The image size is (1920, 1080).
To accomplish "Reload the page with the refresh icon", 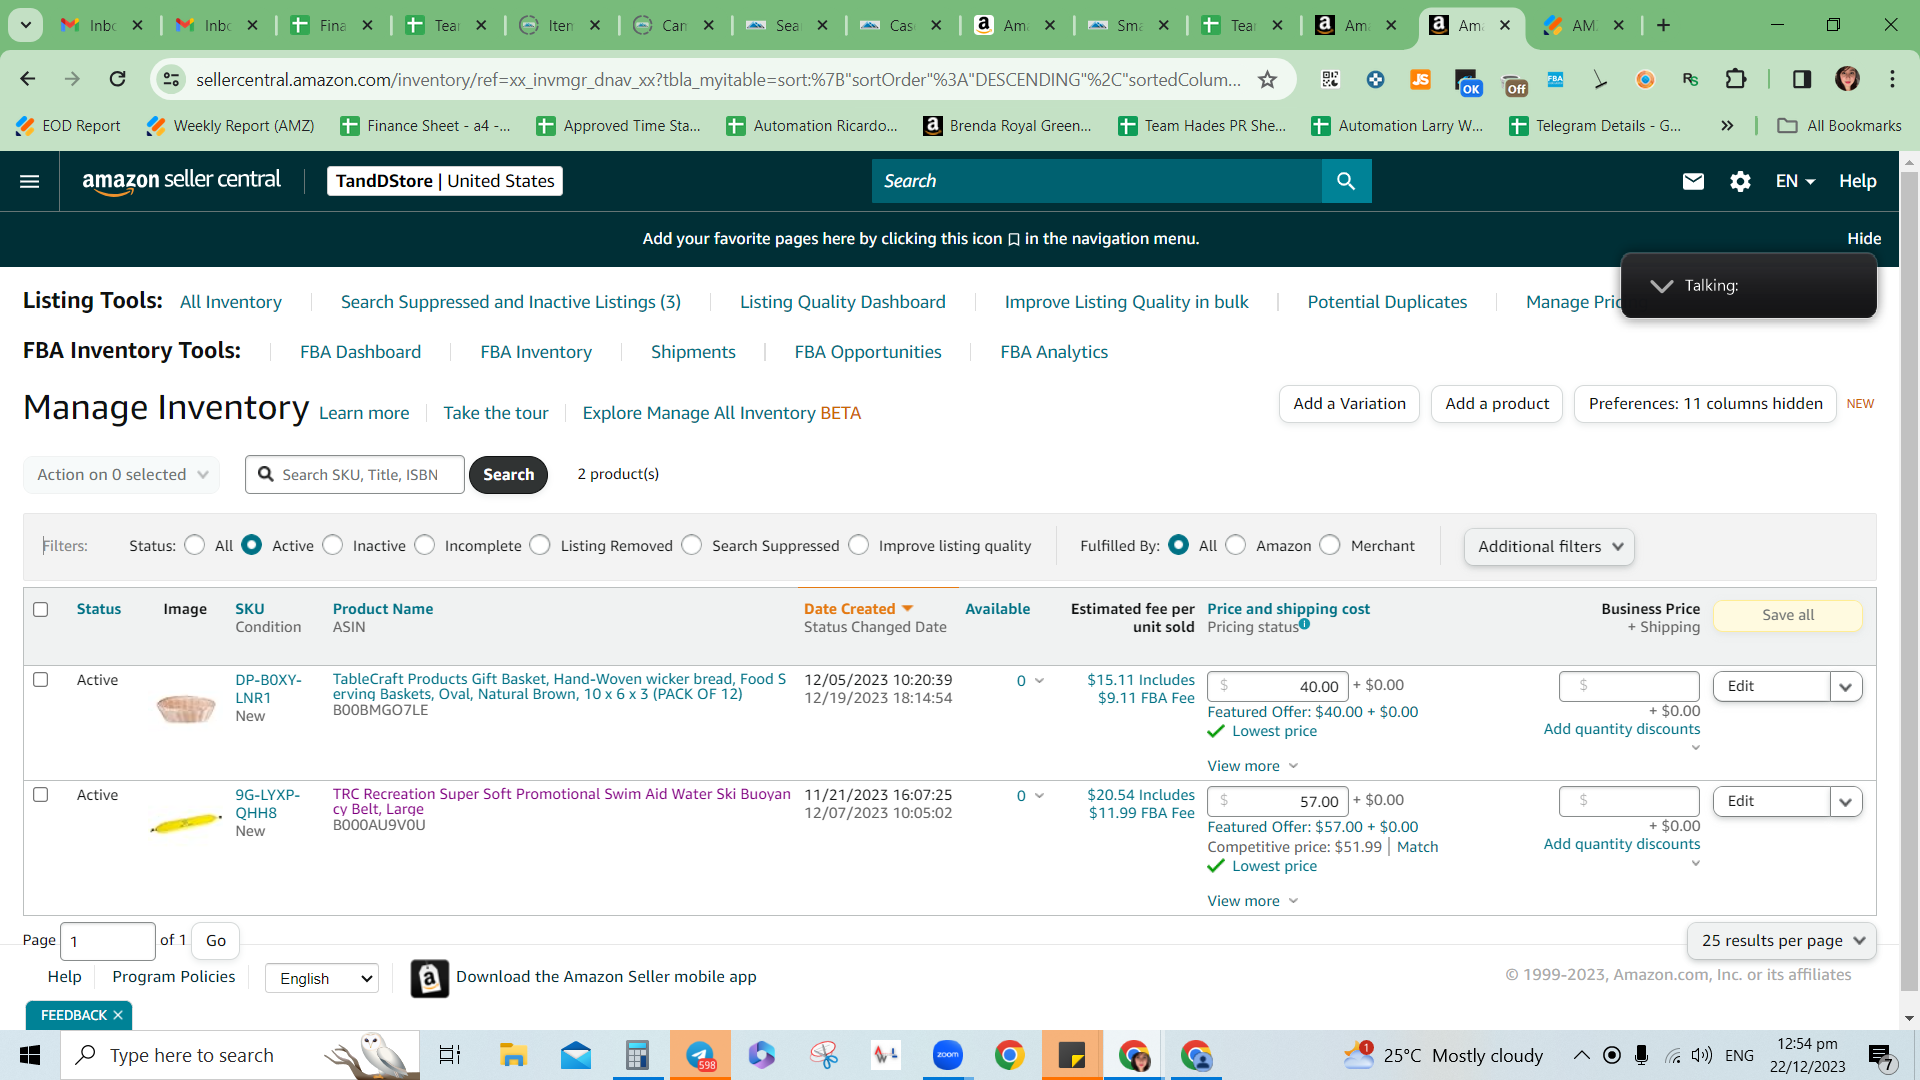I will pyautogui.click(x=118, y=79).
